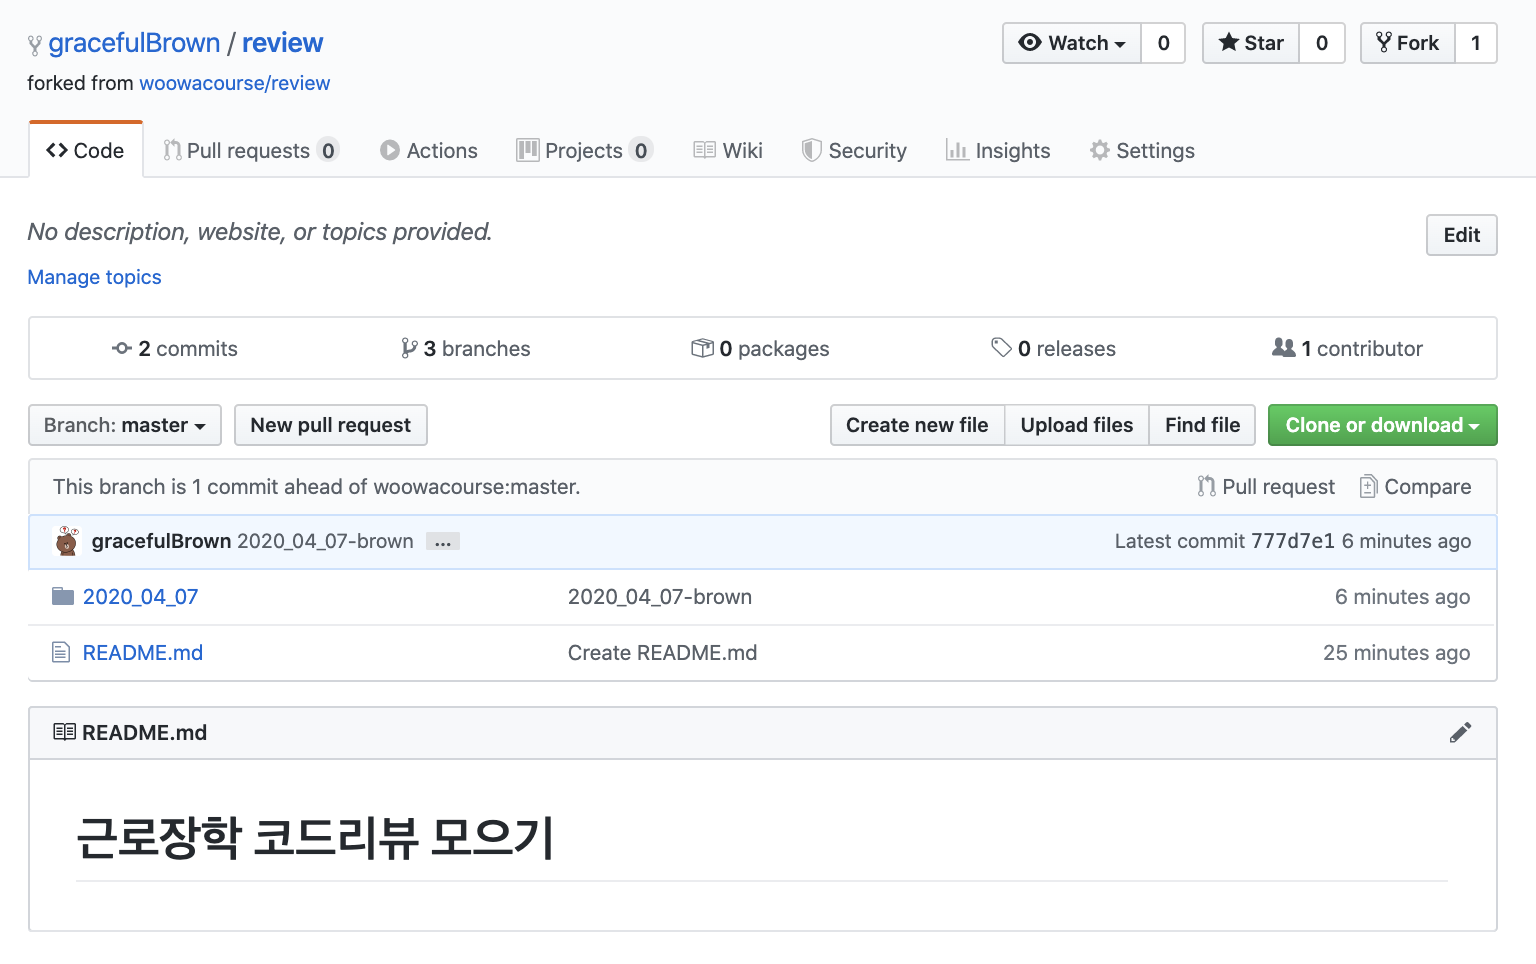Click Edit description button
Viewport: 1536px width, 964px height.
click(1461, 235)
